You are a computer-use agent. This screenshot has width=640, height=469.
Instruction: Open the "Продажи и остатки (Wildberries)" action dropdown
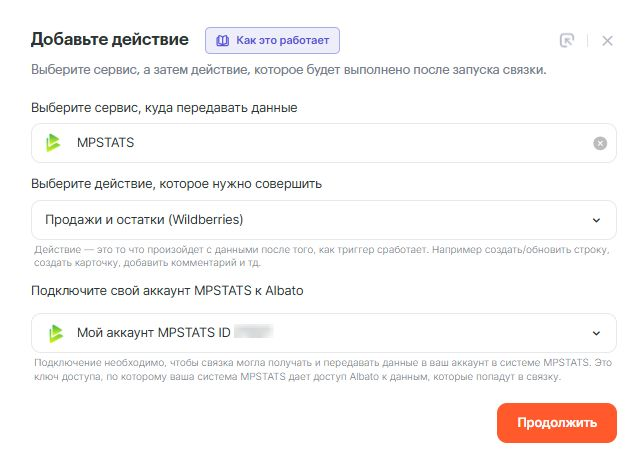click(300, 220)
